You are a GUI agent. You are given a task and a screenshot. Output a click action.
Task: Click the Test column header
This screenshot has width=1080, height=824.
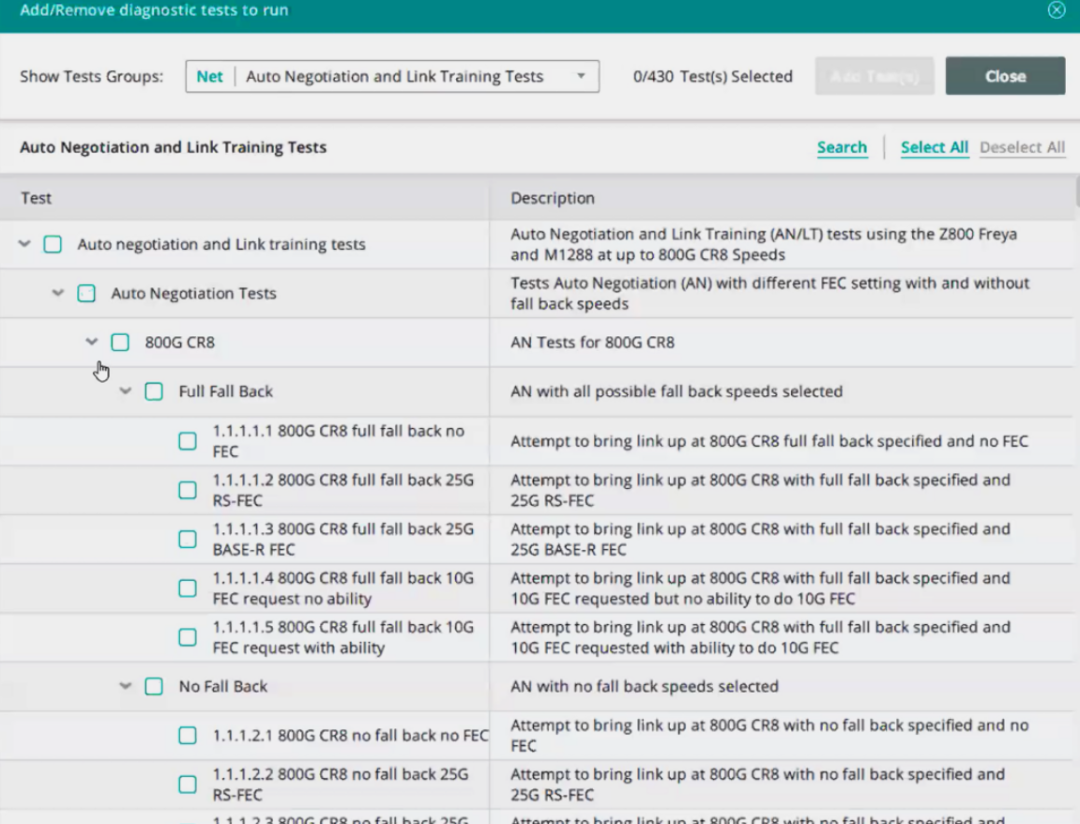tap(36, 198)
